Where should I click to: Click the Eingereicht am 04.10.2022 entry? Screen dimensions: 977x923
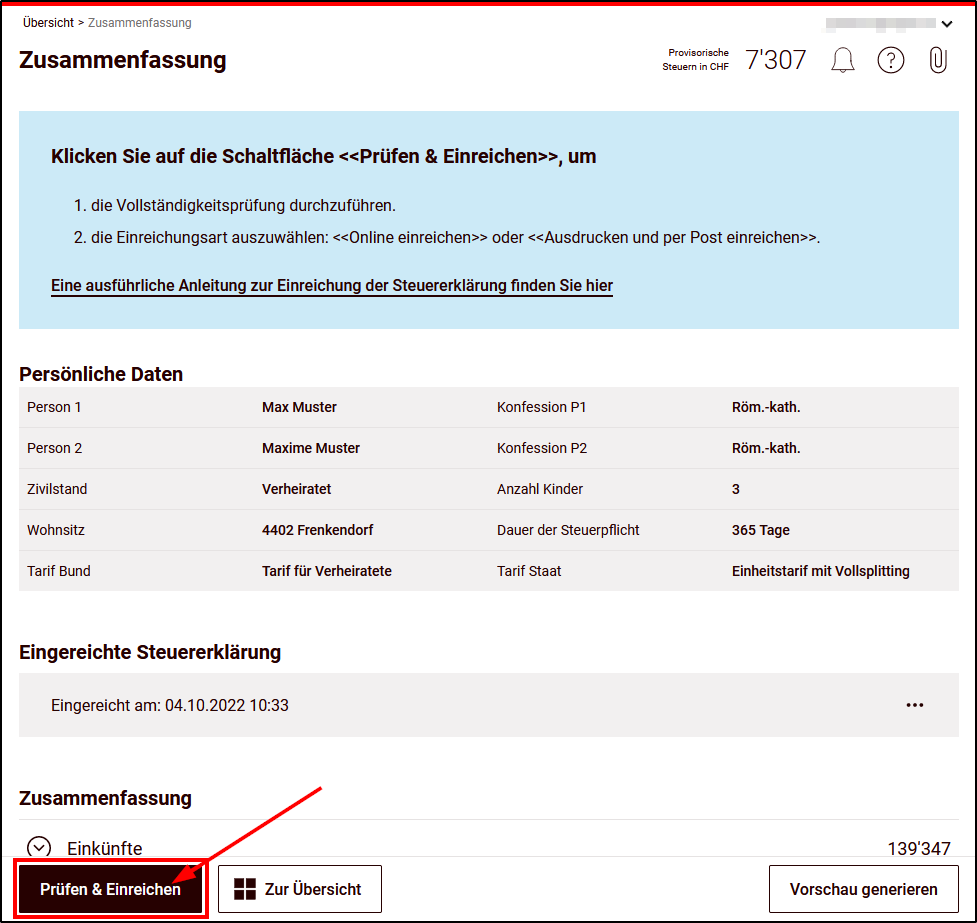(169, 705)
